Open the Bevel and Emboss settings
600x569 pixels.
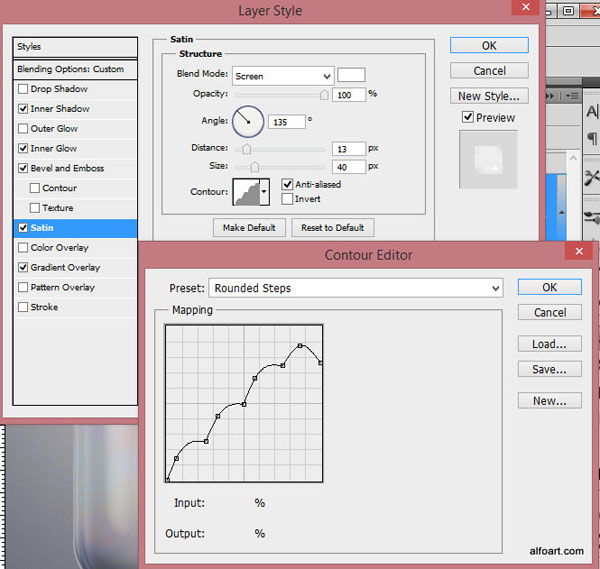pos(67,168)
